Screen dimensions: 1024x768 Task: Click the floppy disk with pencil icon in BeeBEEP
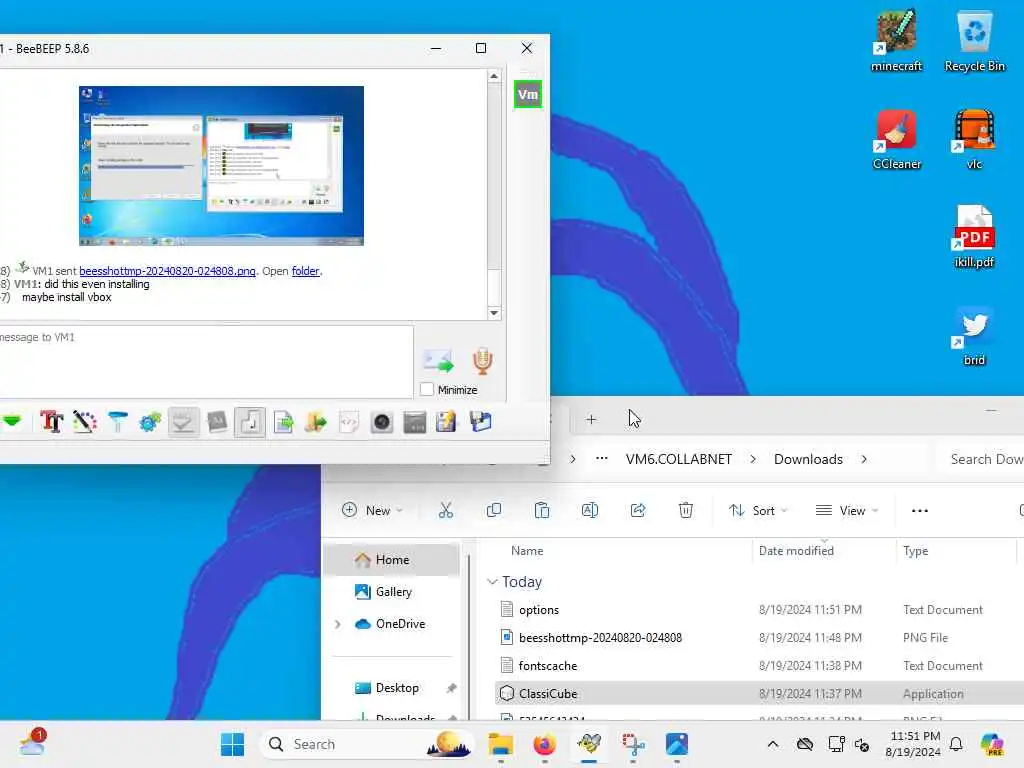click(x=447, y=422)
